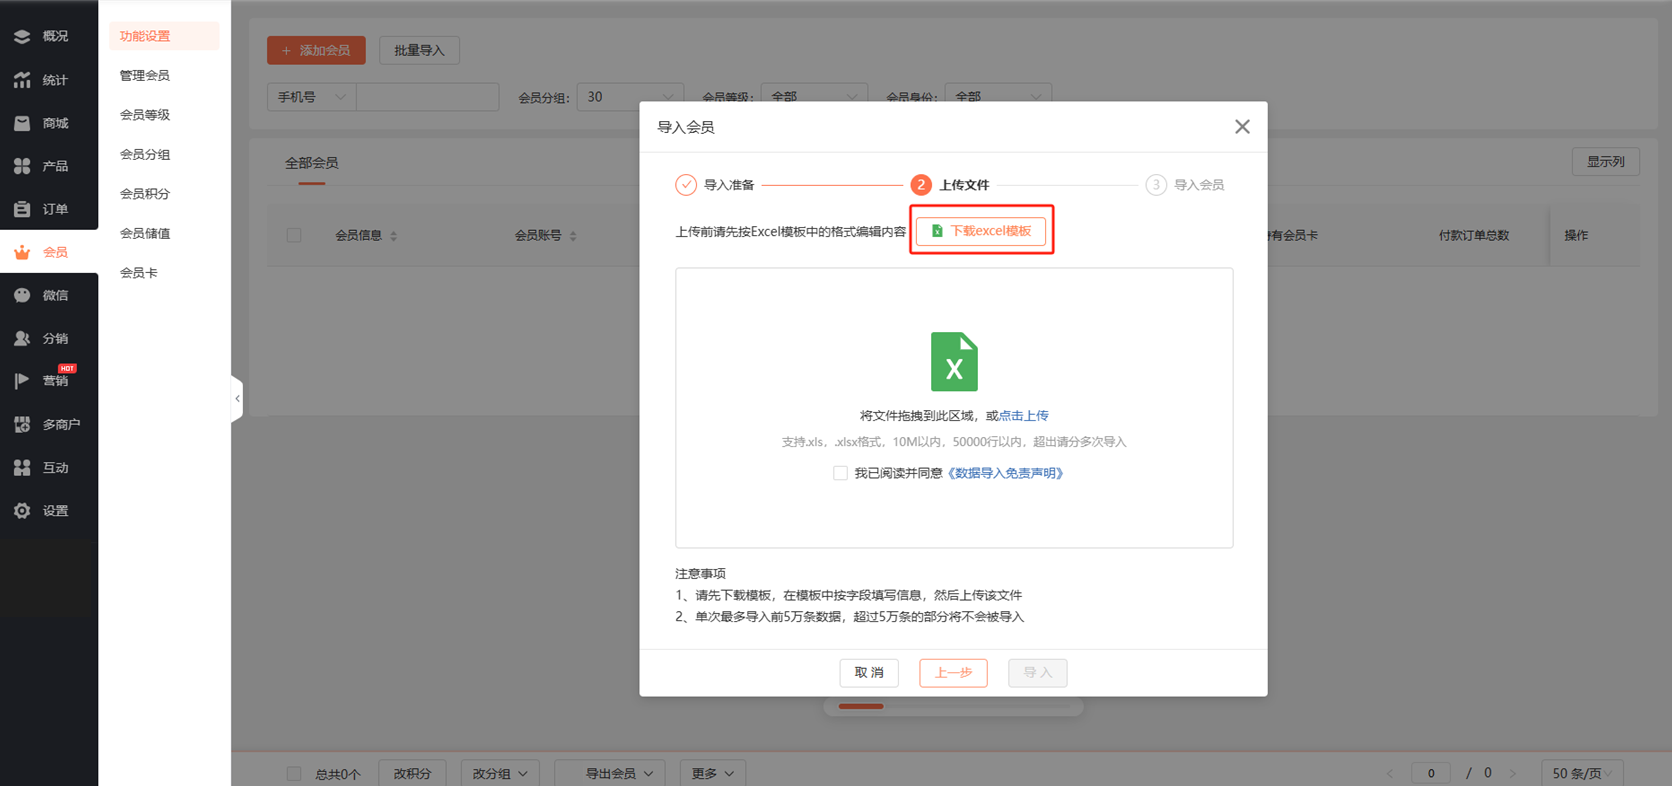This screenshot has width=1672, height=786.
Task: Click the green Excel file icon in upload area
Action: pos(954,361)
